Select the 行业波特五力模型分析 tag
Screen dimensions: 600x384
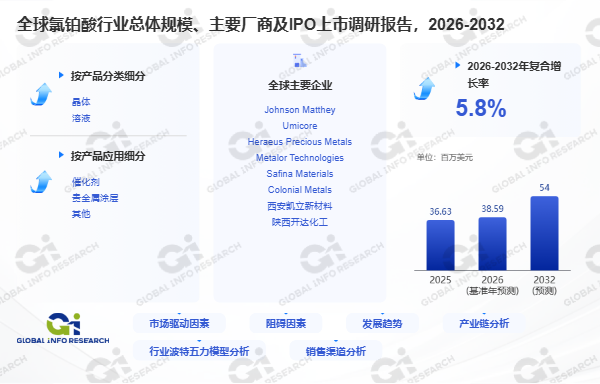[199, 351]
